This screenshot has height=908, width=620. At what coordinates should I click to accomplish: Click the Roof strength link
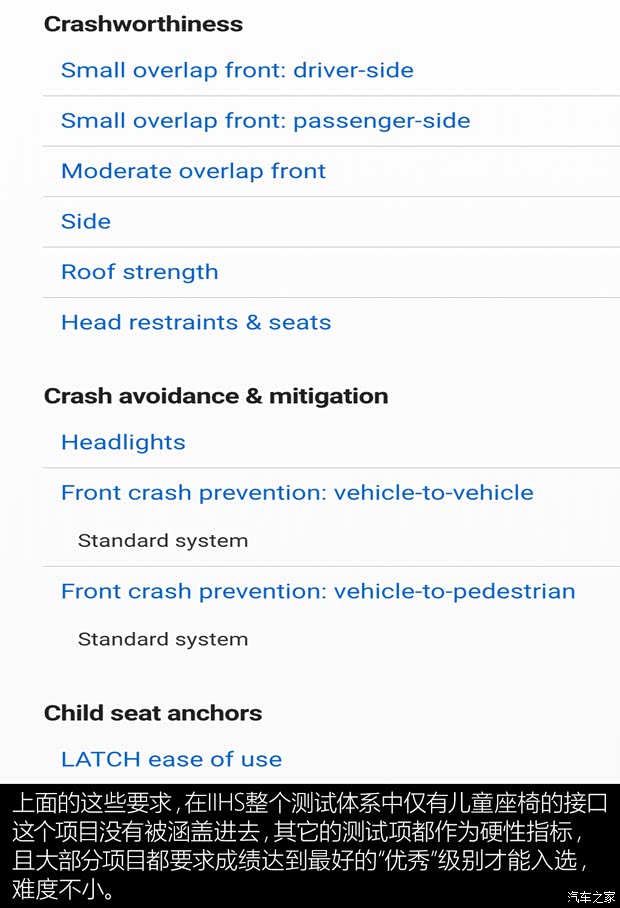[139, 272]
